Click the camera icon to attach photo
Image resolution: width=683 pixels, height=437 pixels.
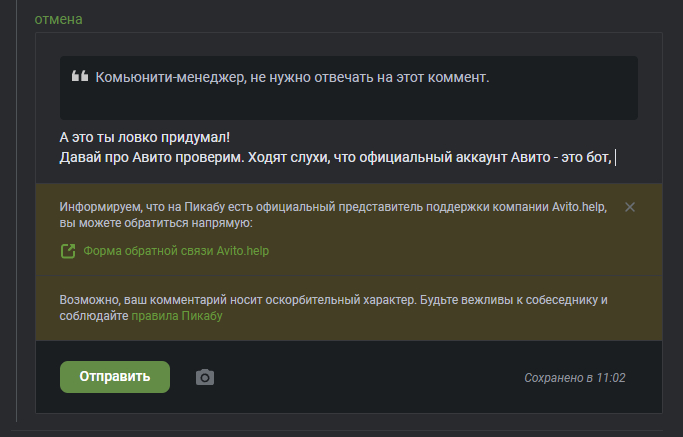[x=204, y=377]
